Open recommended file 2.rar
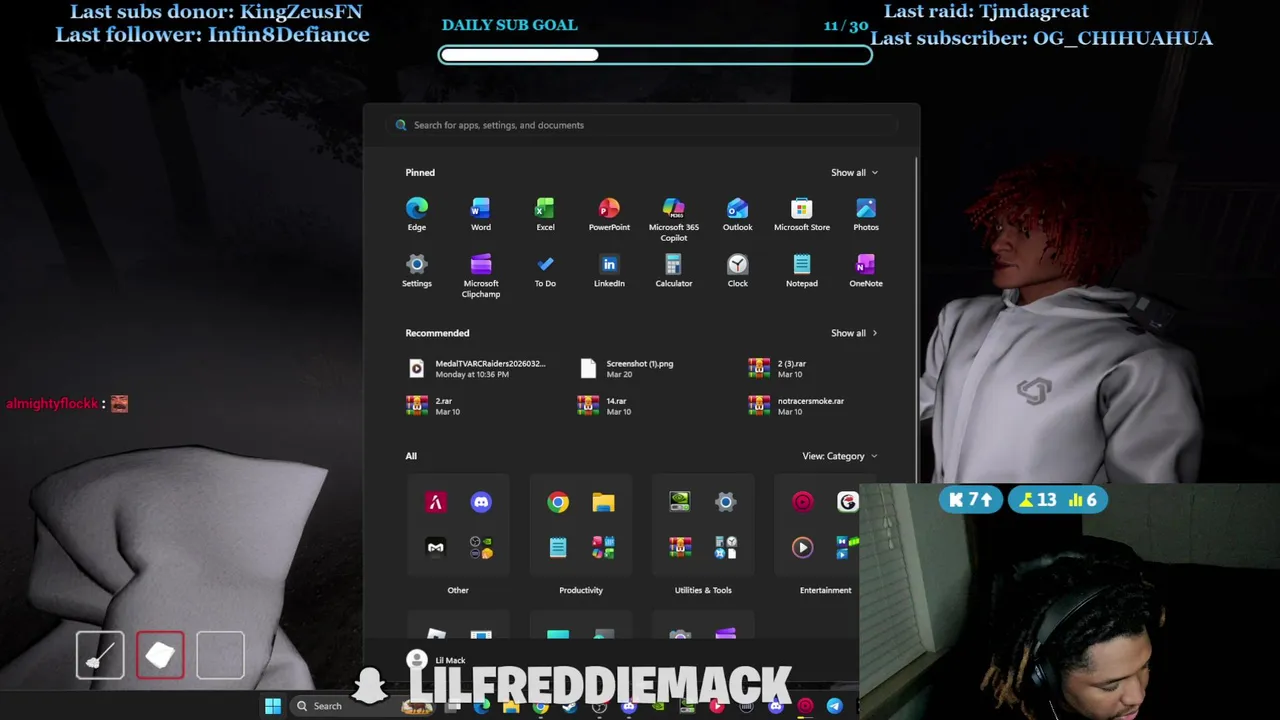1280x720 pixels. click(x=430, y=406)
